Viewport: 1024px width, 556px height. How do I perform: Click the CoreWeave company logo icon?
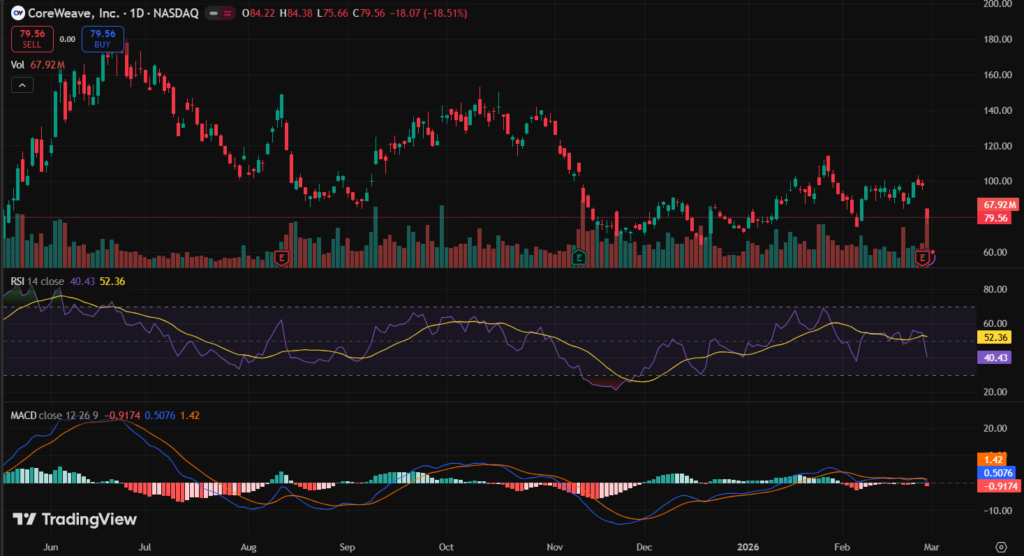click(x=18, y=14)
